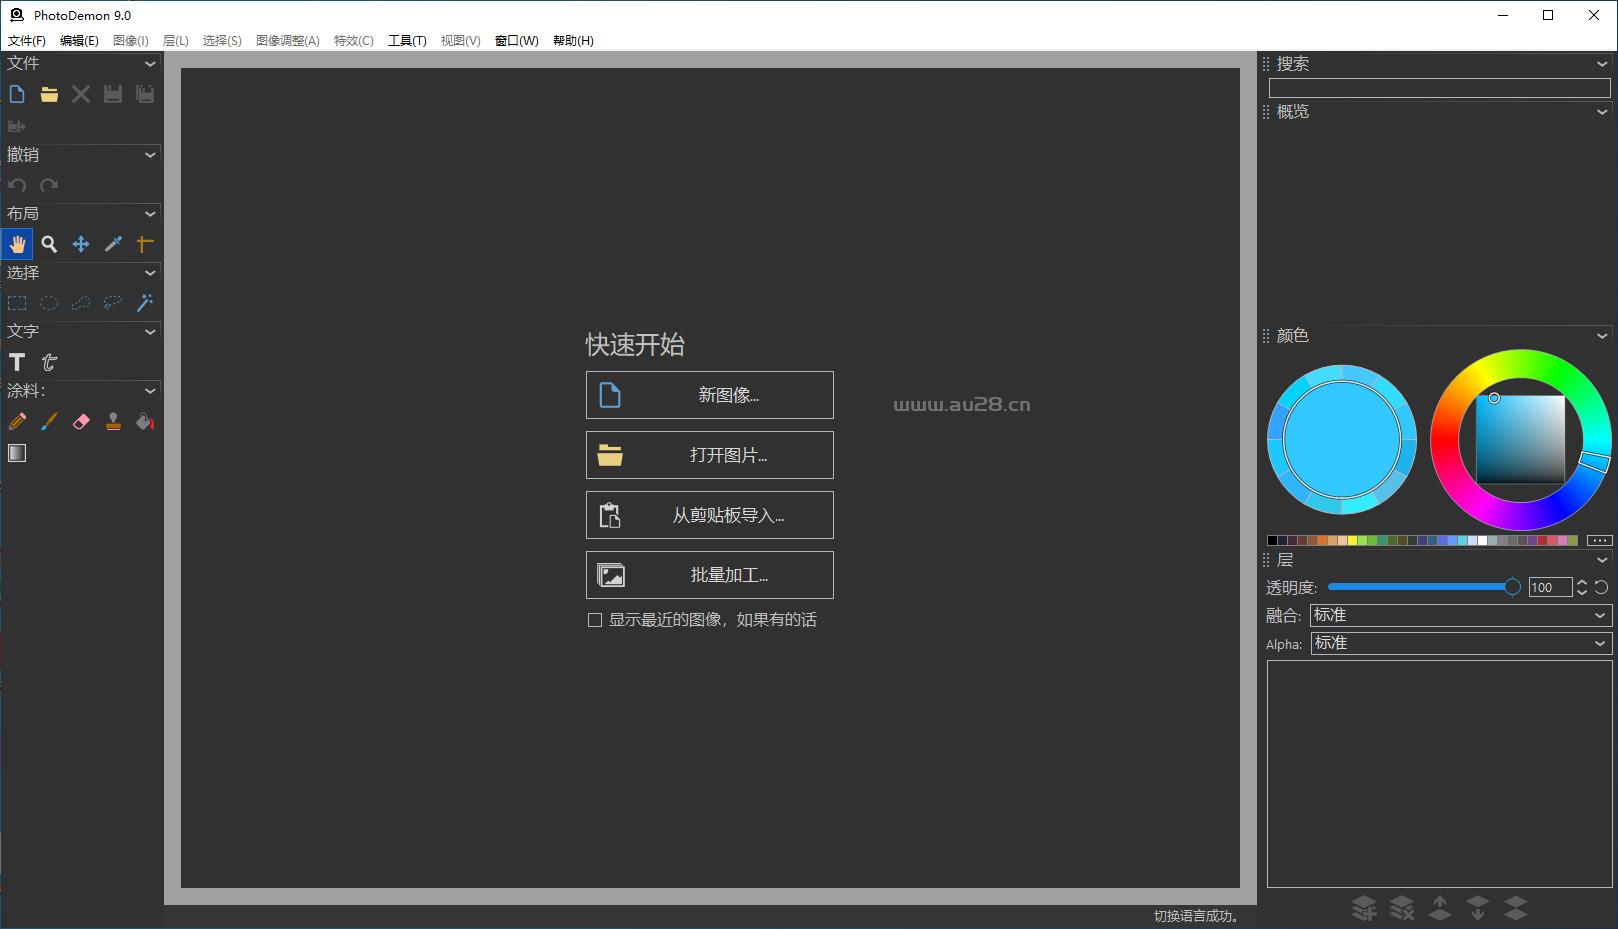The width and height of the screenshot is (1618, 929).
Task: Select the gradient tool
Action: [x=17, y=453]
